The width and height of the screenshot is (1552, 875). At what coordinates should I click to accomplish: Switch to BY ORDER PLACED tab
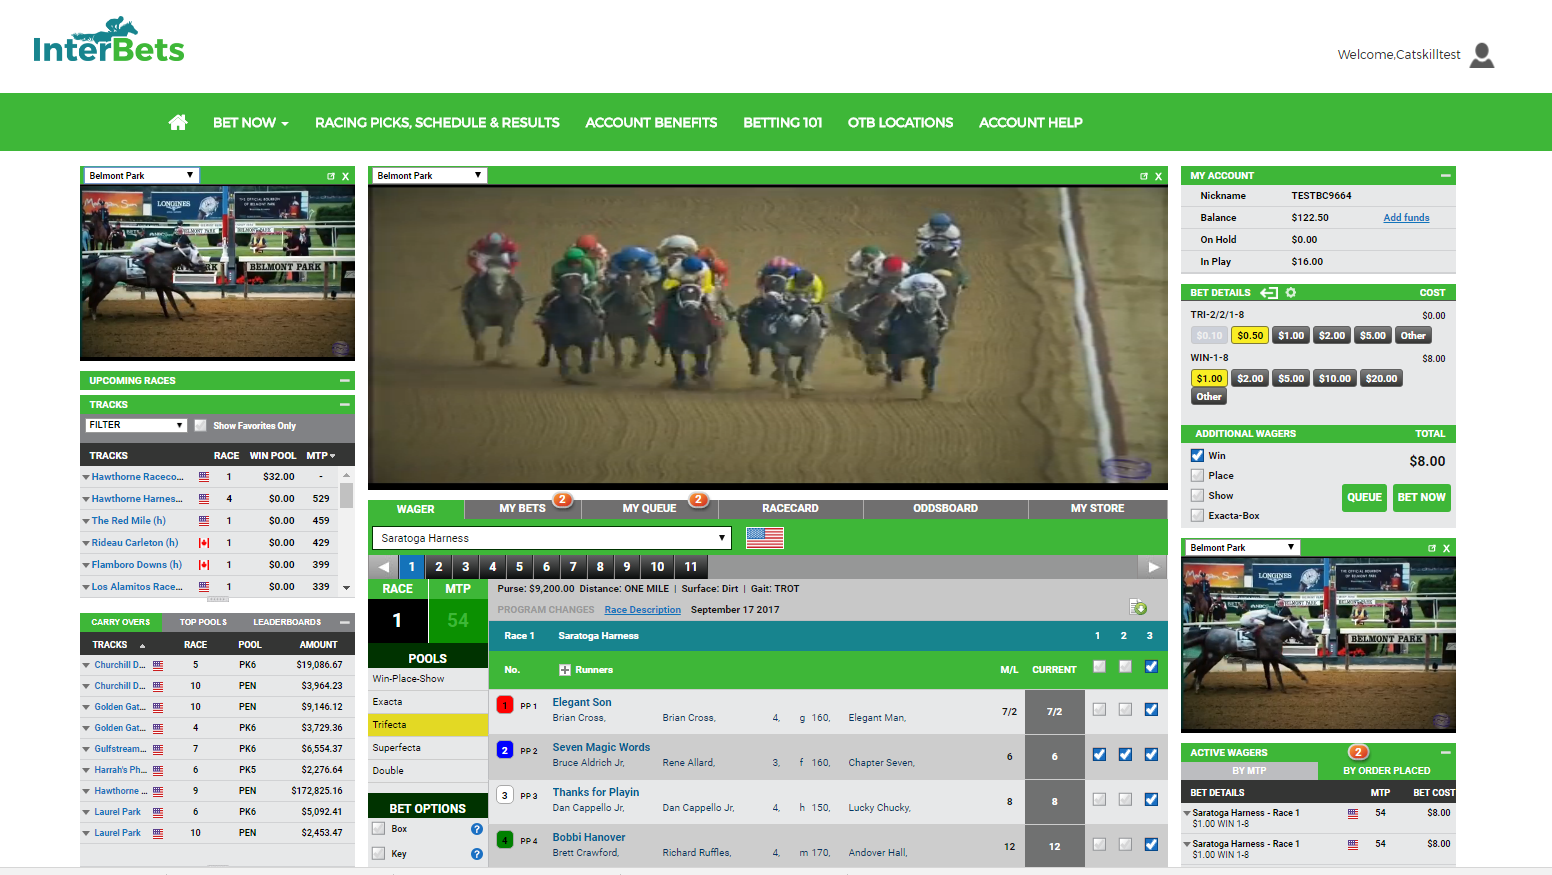pyautogui.click(x=1386, y=771)
